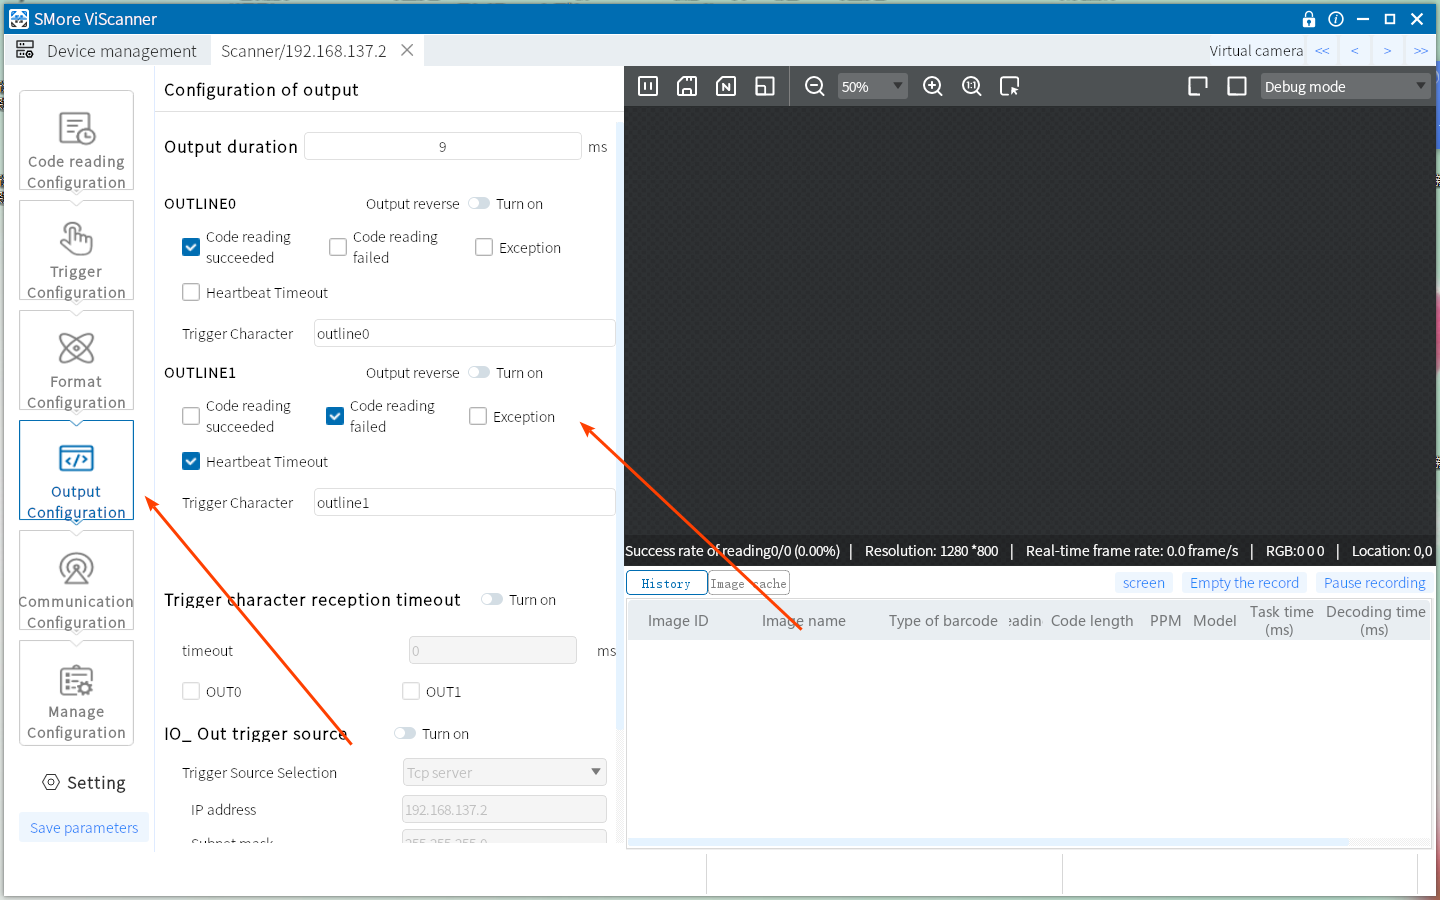Image resolution: width=1440 pixels, height=900 pixels.
Task: Click Decoding time (ms) column header
Action: click(x=1375, y=620)
